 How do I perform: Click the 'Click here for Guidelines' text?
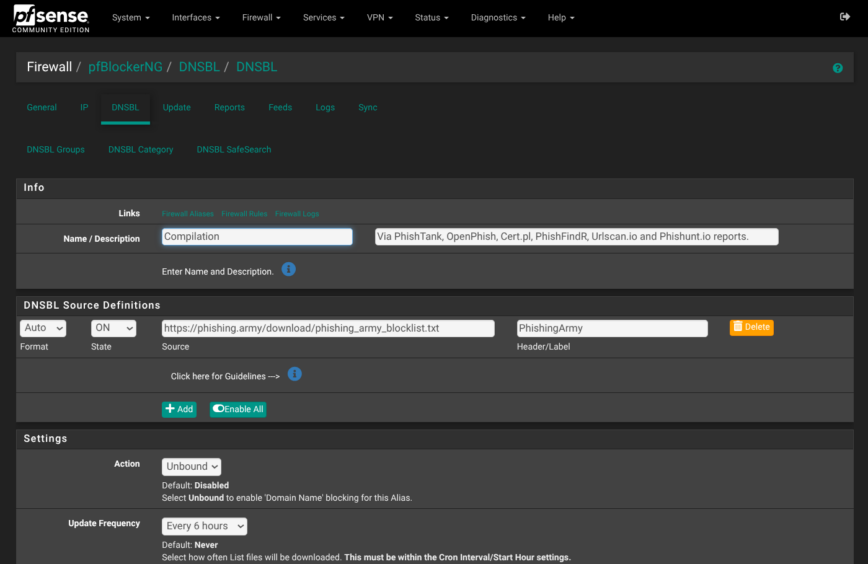coord(225,376)
